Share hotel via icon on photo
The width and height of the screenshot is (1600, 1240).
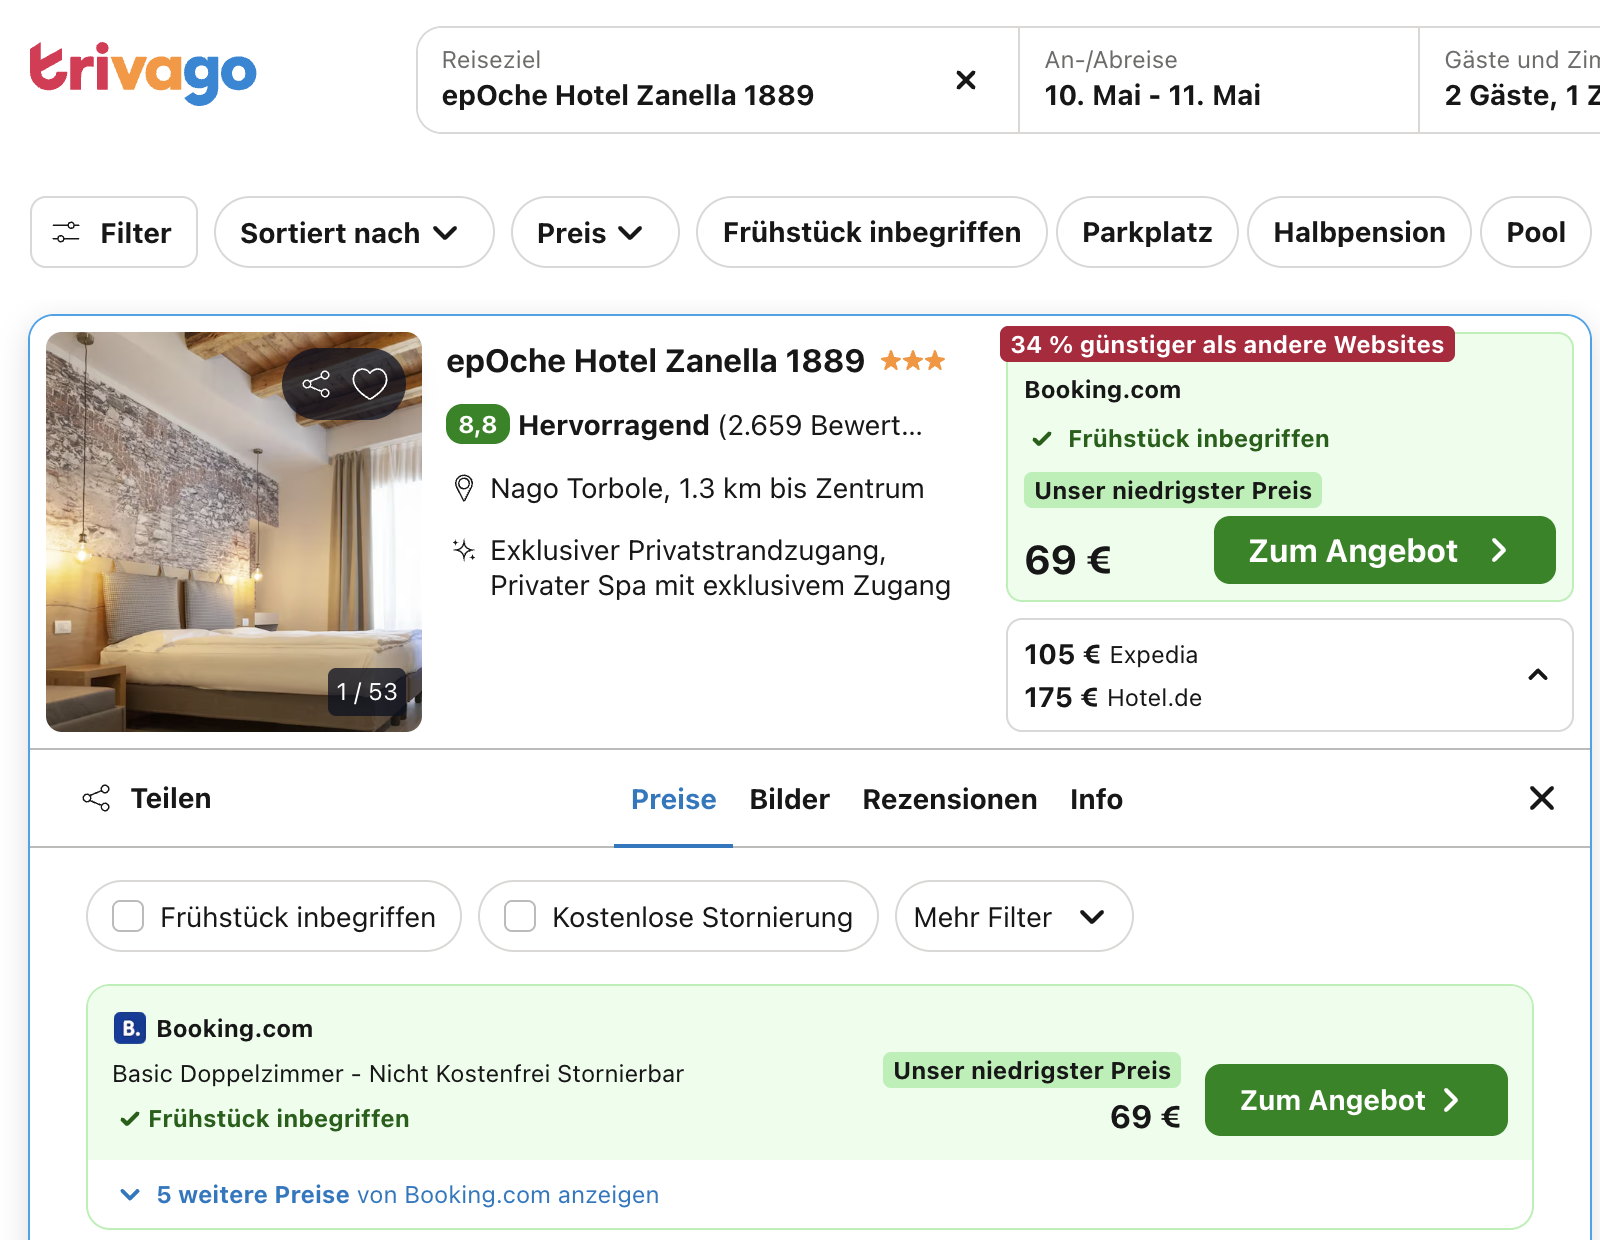click(316, 384)
